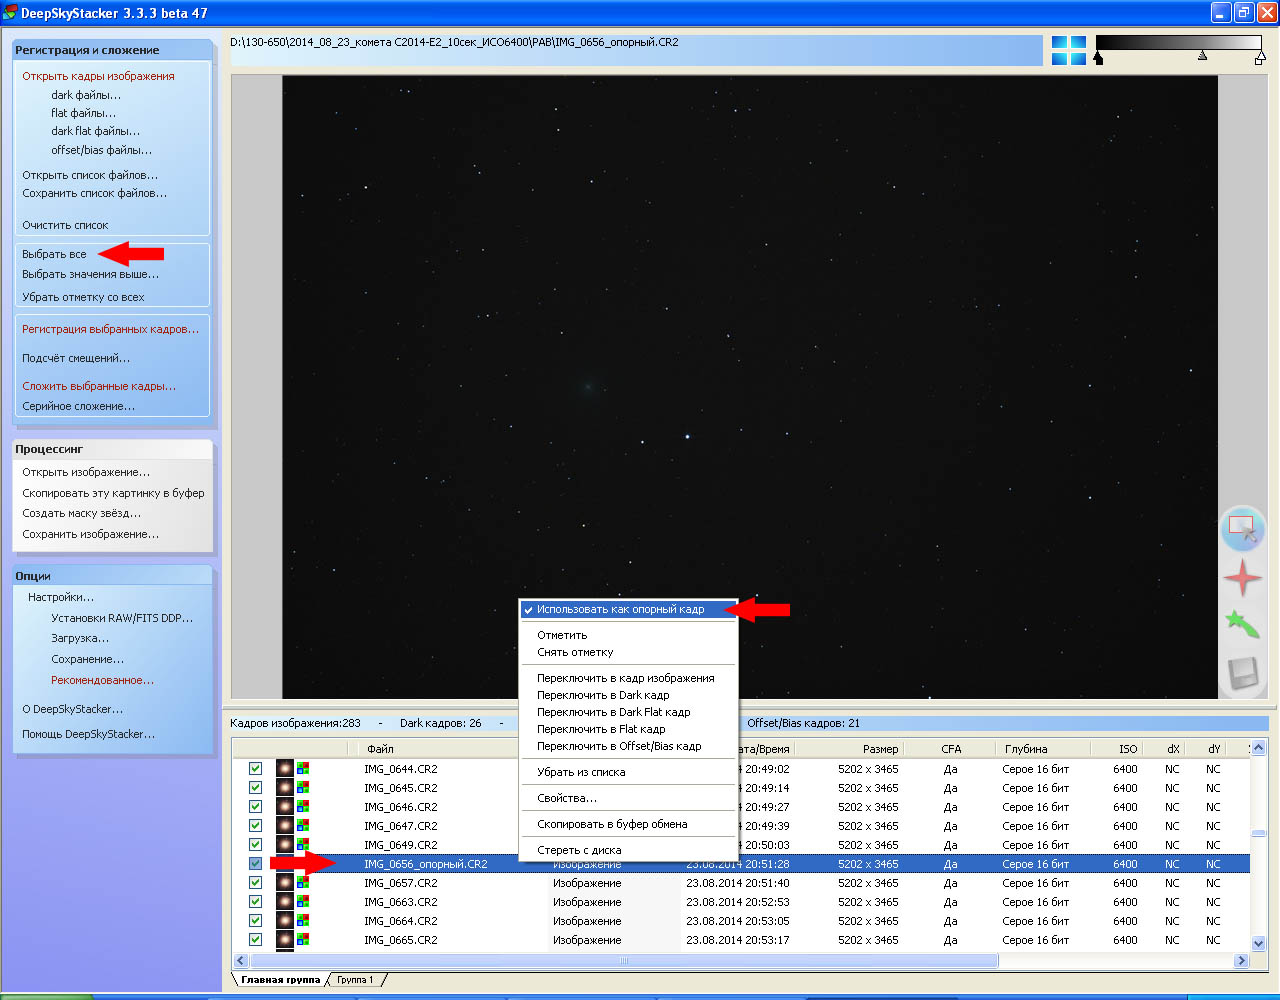Click the rectangle selection tool icon

point(1242,527)
